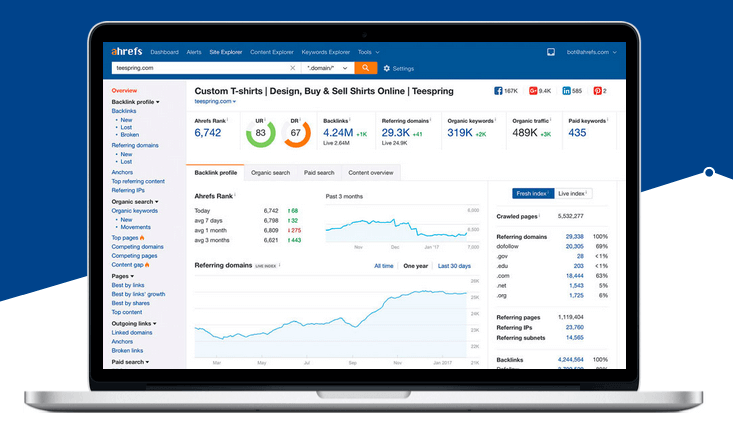Click the 435 paid keywords value
This screenshot has width=733, height=429.
click(577, 133)
